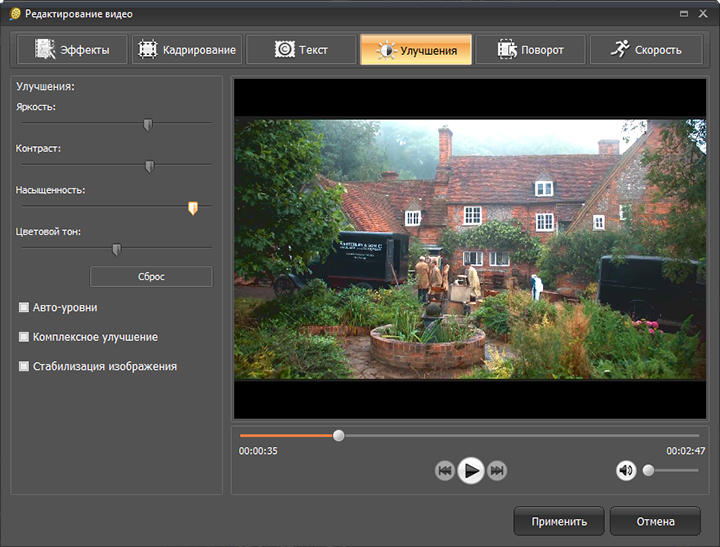
Task: Enable Комплексное улучшение checkbox
Action: 24,337
